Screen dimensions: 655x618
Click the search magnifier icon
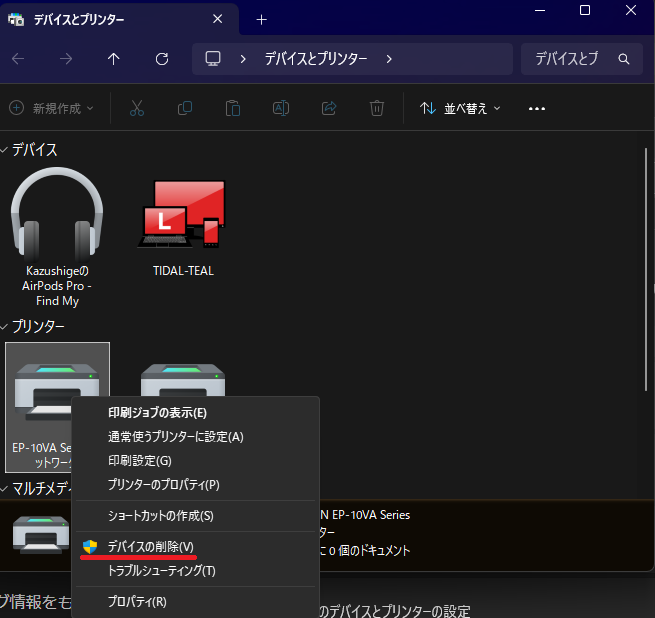pyautogui.click(x=624, y=59)
